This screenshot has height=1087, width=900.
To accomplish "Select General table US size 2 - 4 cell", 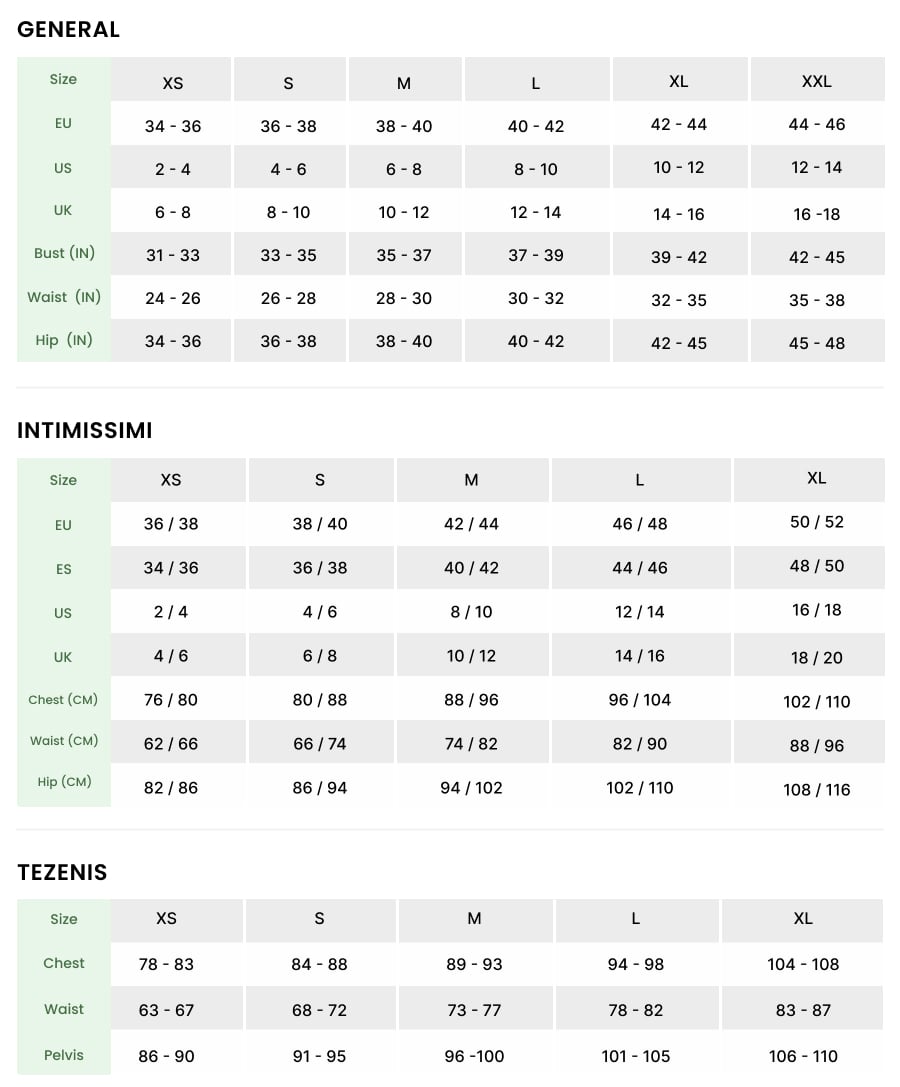I will pyautogui.click(x=172, y=169).
